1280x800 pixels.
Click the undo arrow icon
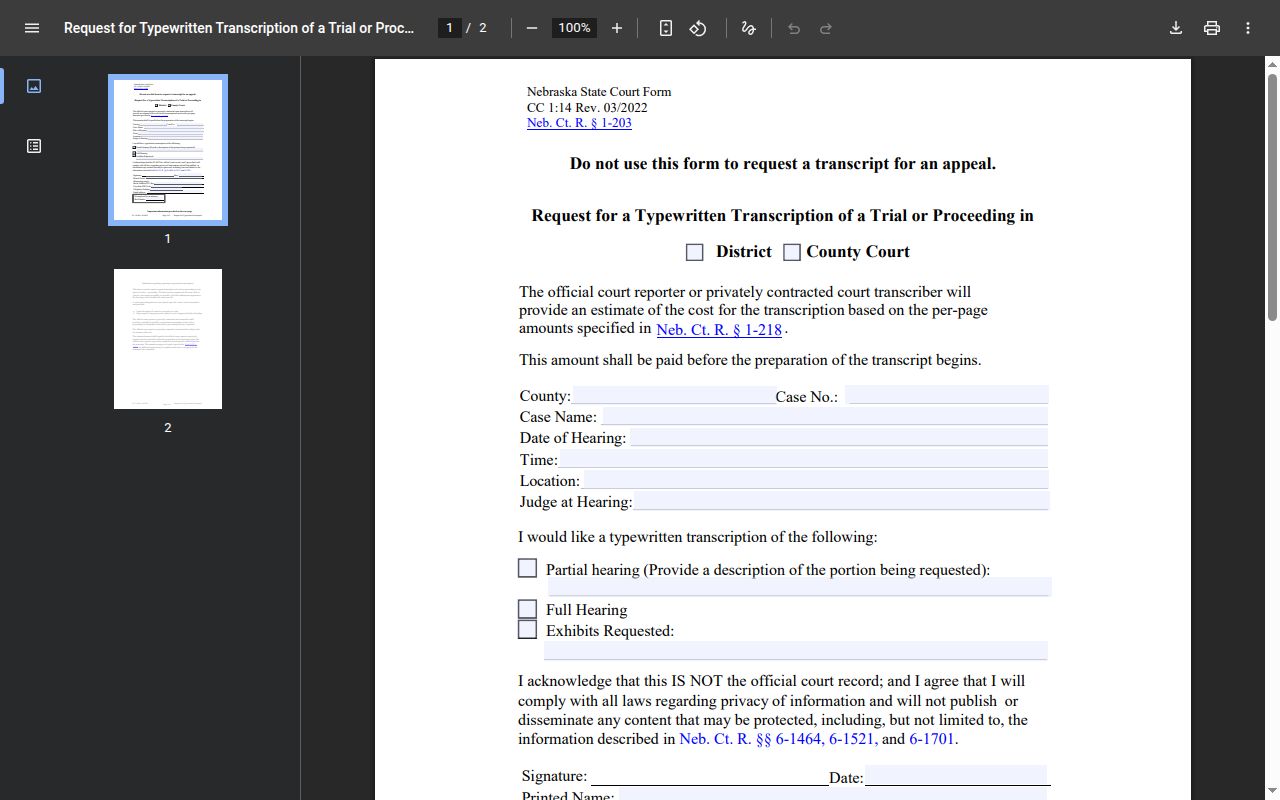pyautogui.click(x=794, y=28)
